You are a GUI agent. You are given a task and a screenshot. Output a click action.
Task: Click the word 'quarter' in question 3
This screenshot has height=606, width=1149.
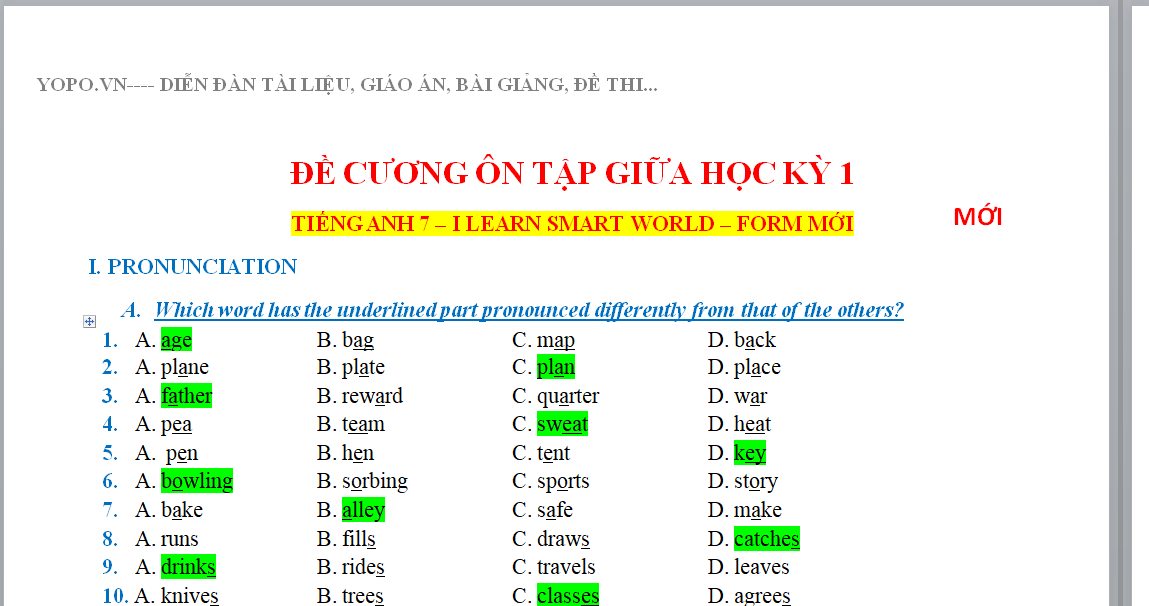pyautogui.click(x=568, y=396)
